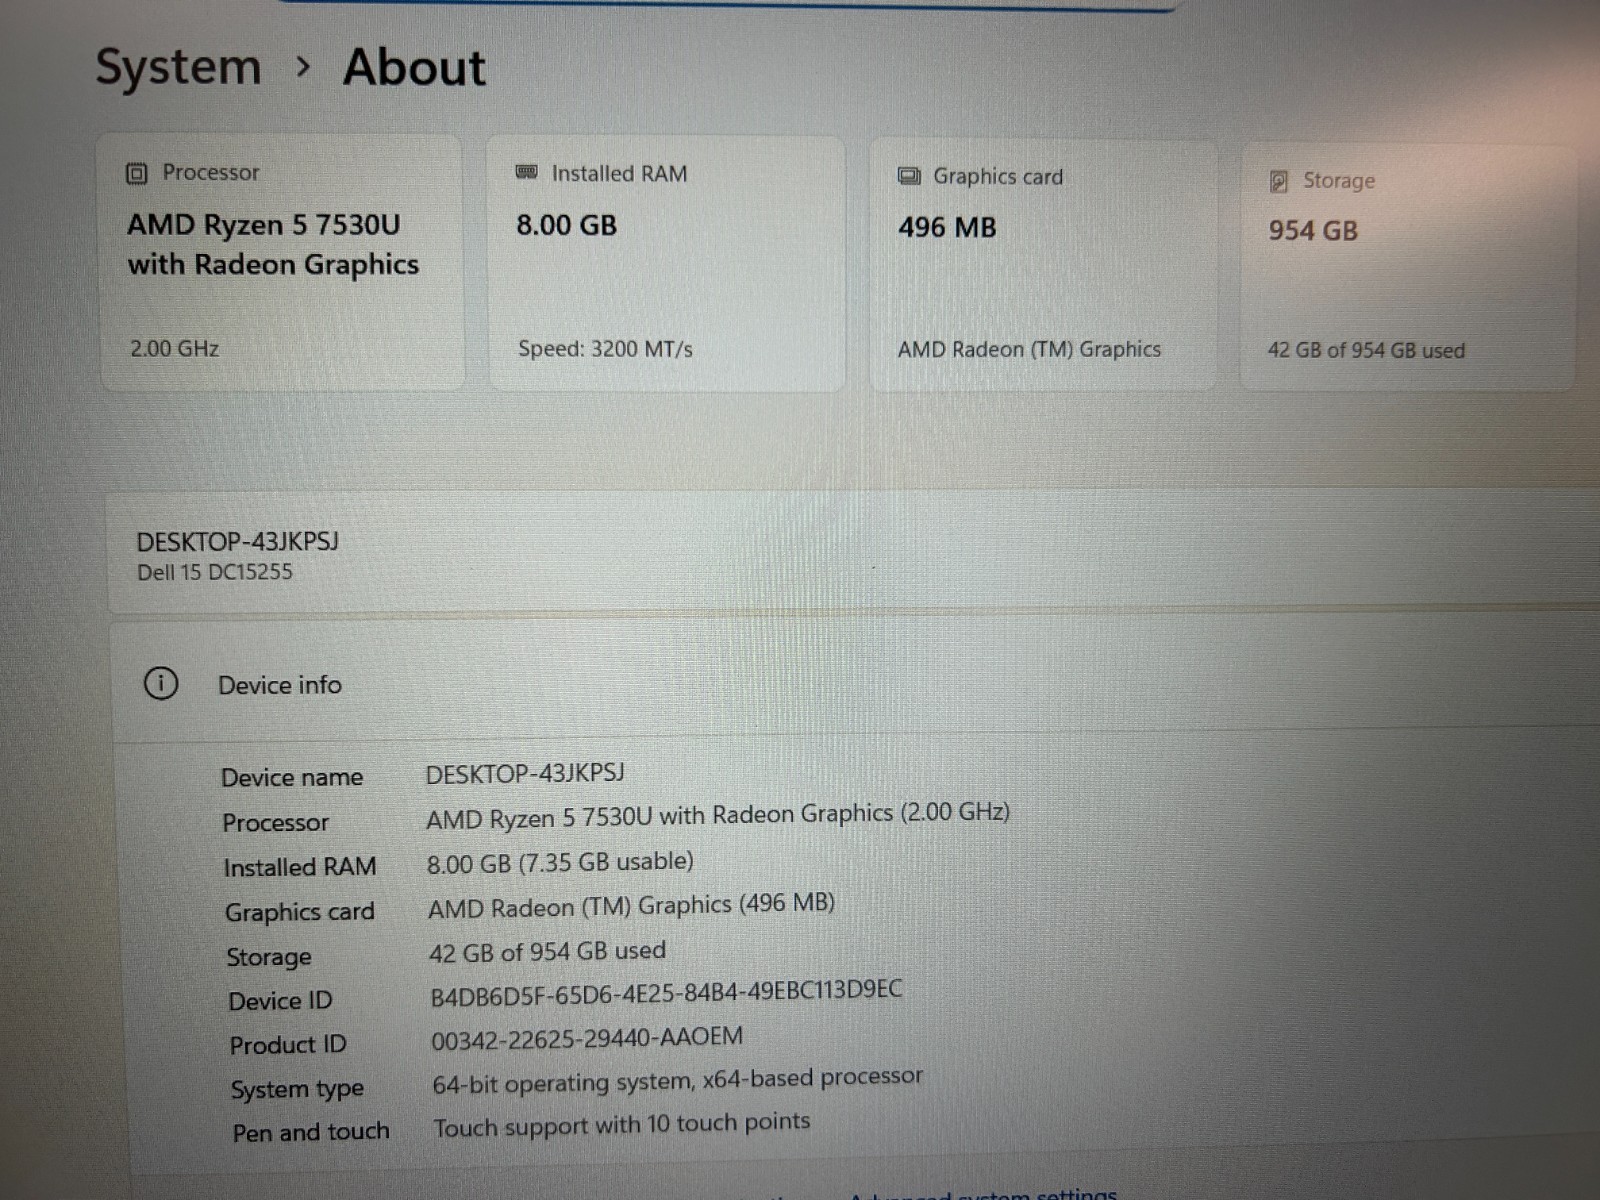Screen dimensions: 1600x1200
Task: Select 8.00 GB (7.35 GB usable) value
Action: 560,862
